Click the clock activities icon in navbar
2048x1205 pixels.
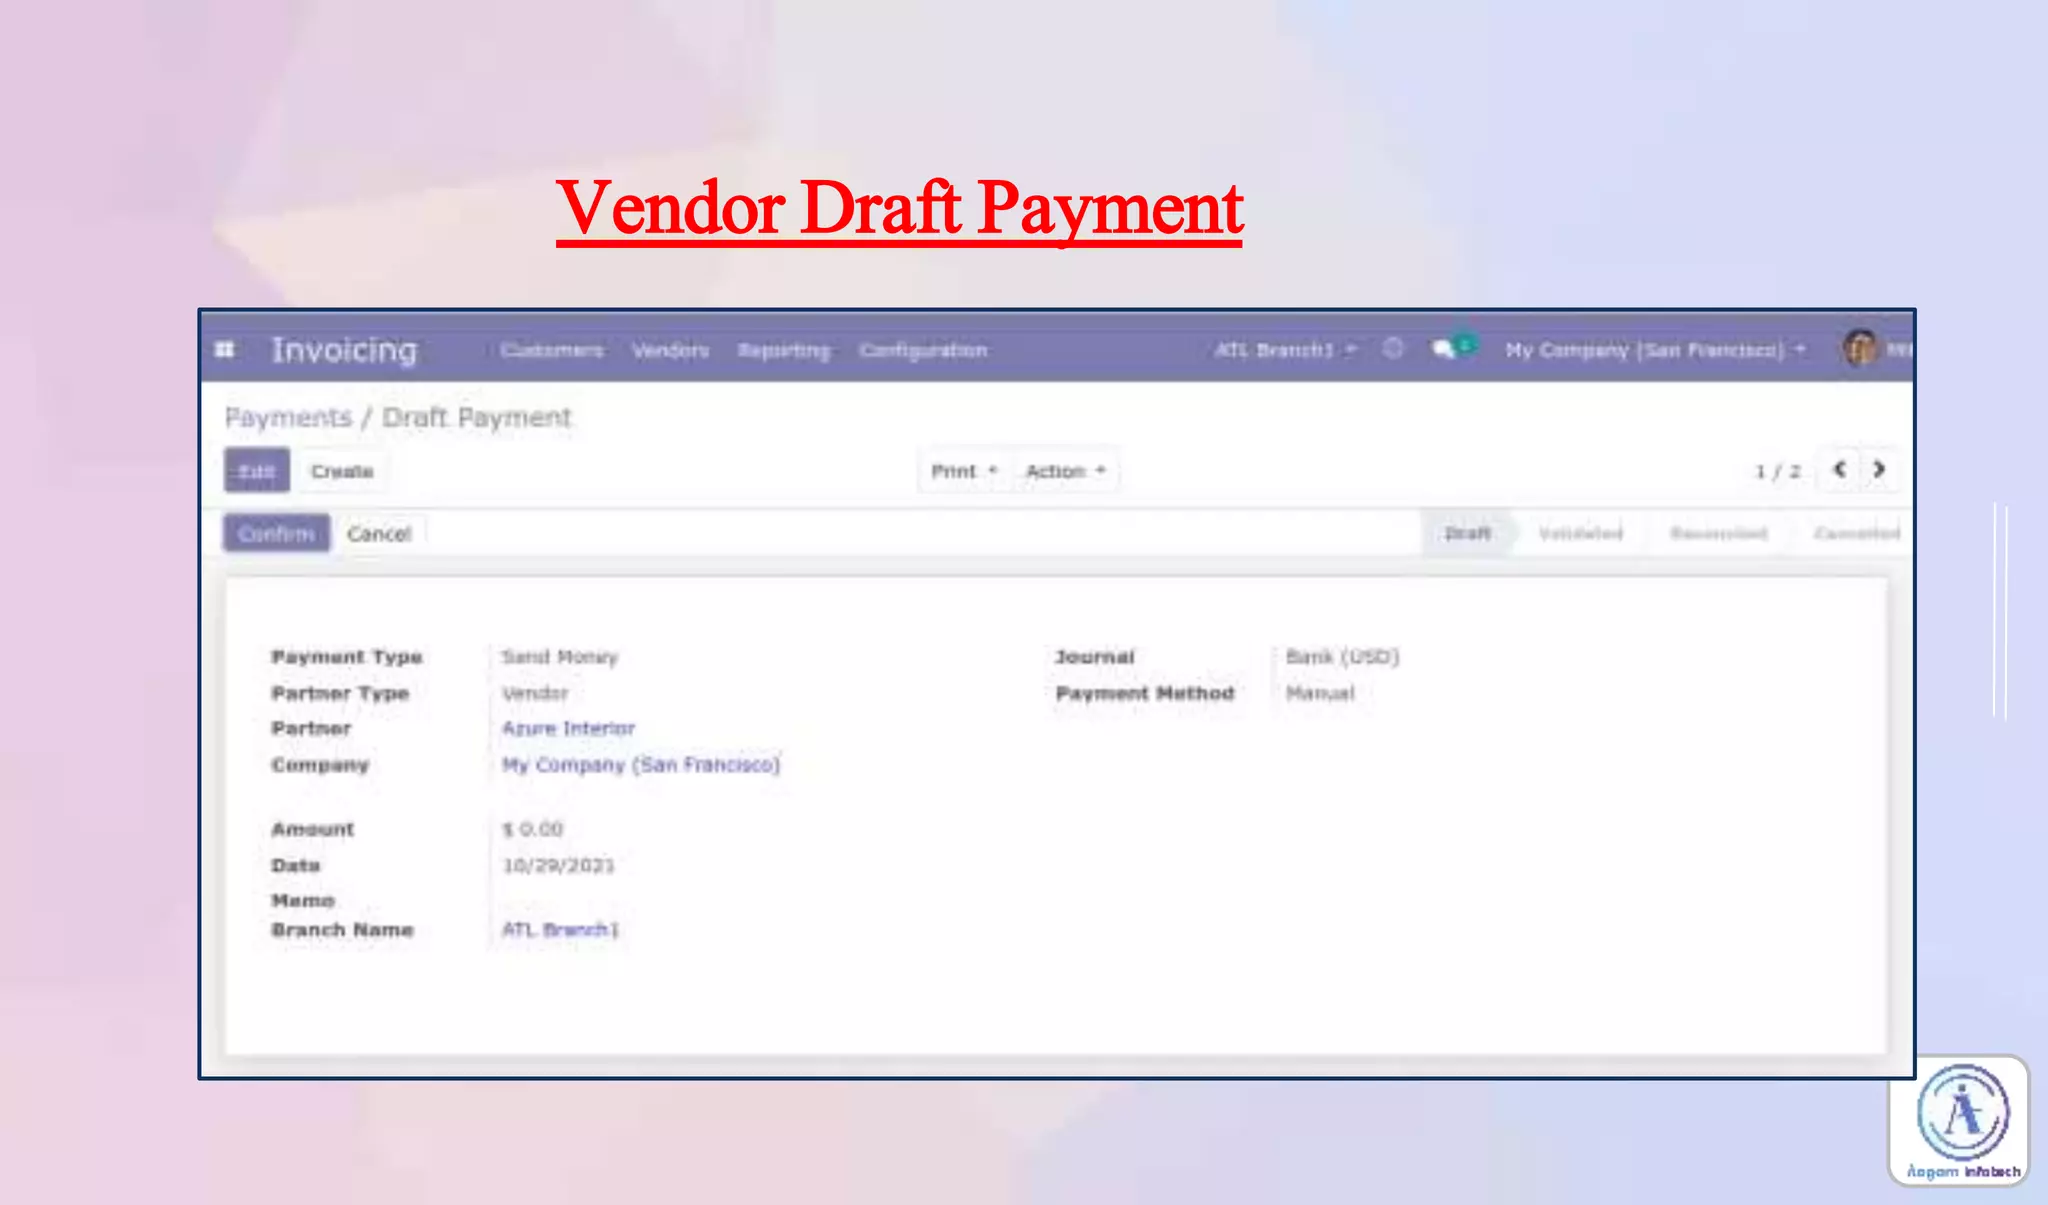pos(1393,349)
